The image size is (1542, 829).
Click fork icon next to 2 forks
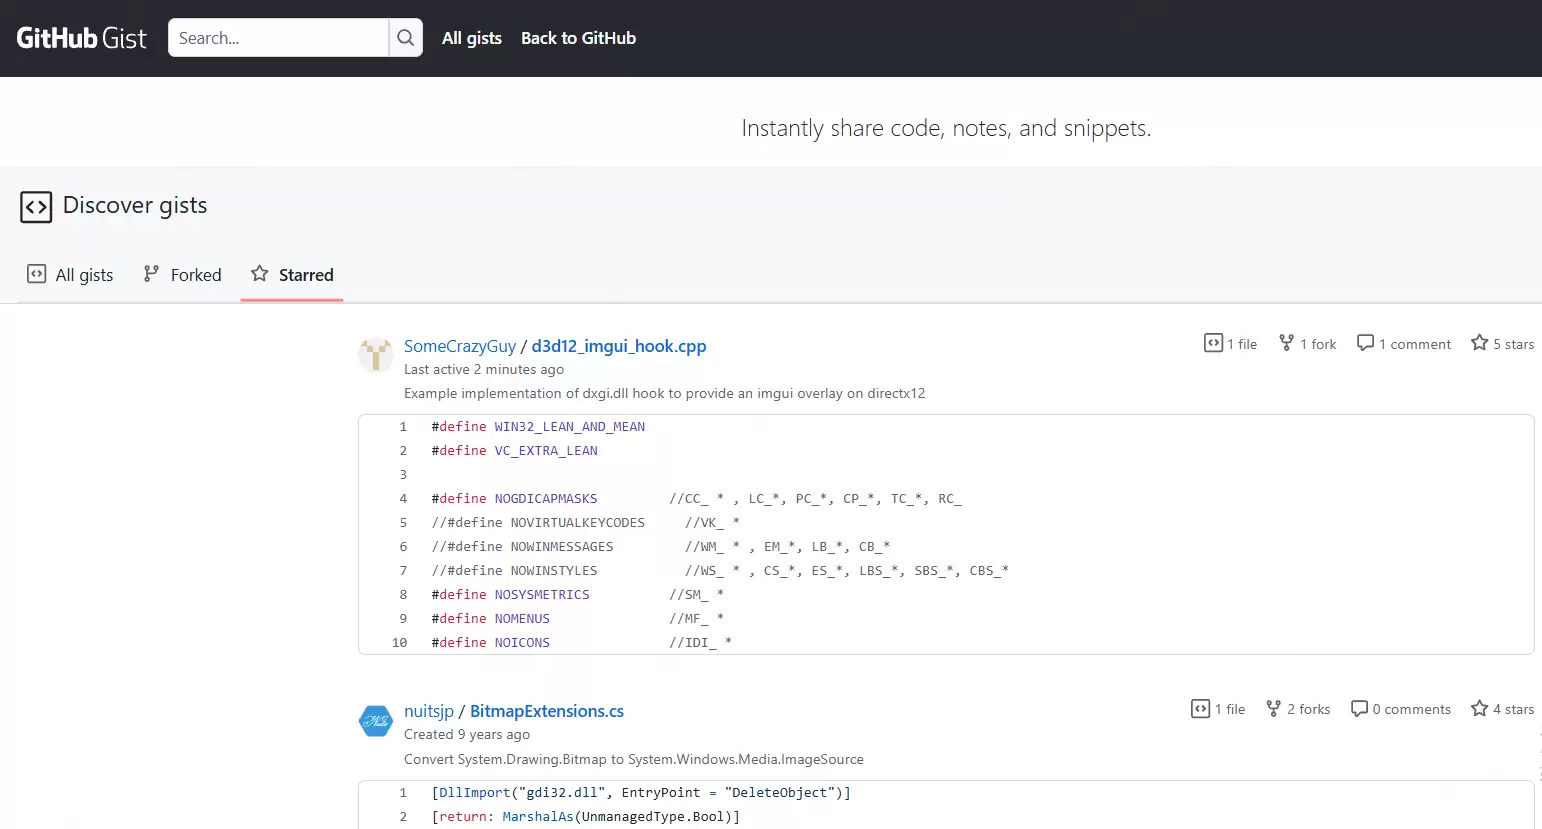[1274, 708]
